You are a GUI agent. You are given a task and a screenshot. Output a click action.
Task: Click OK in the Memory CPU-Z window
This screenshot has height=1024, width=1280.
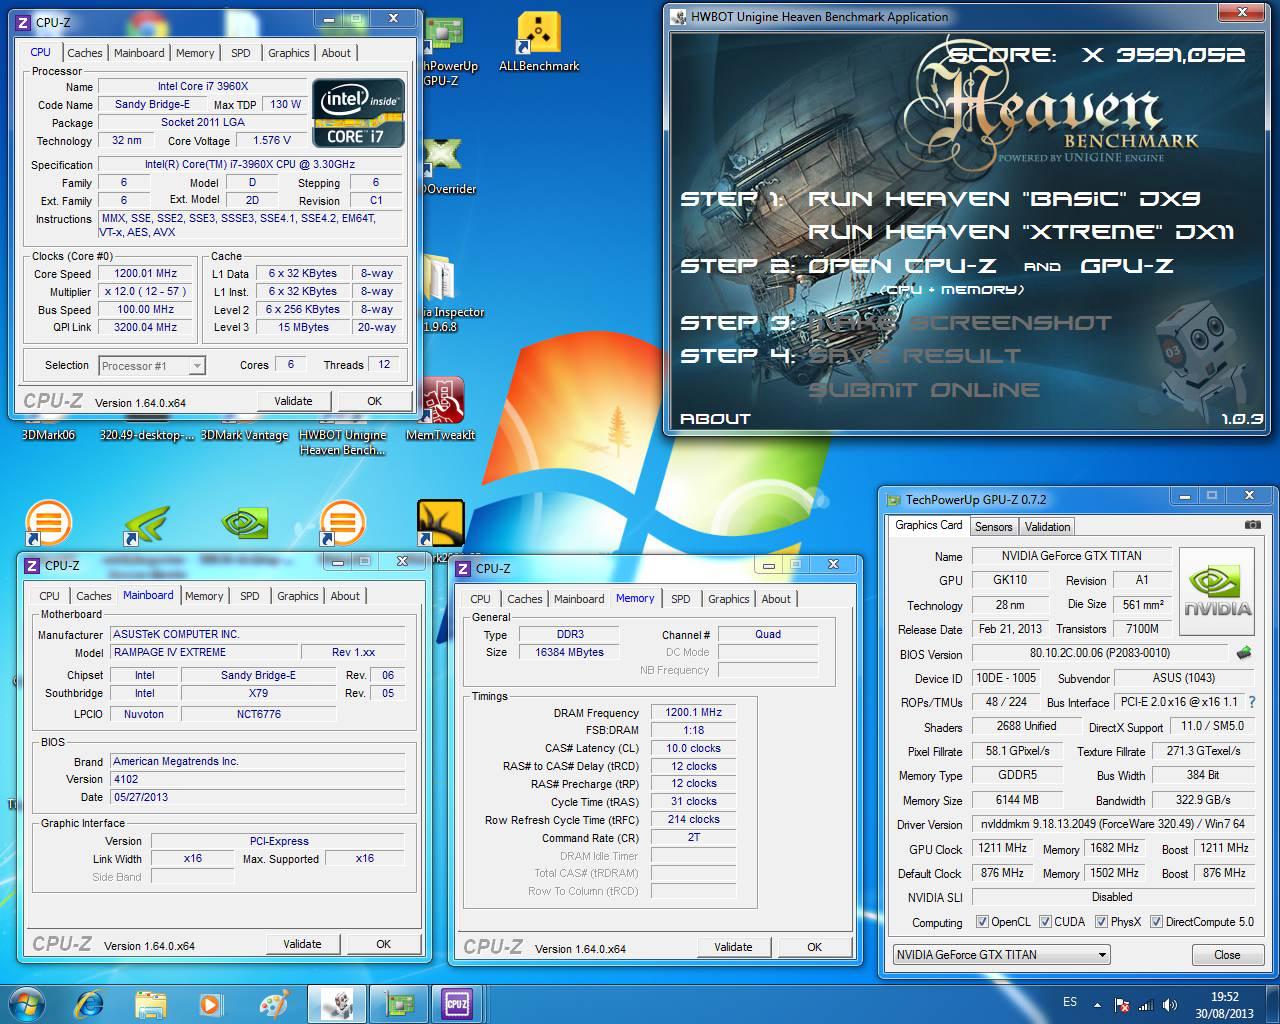(x=815, y=947)
